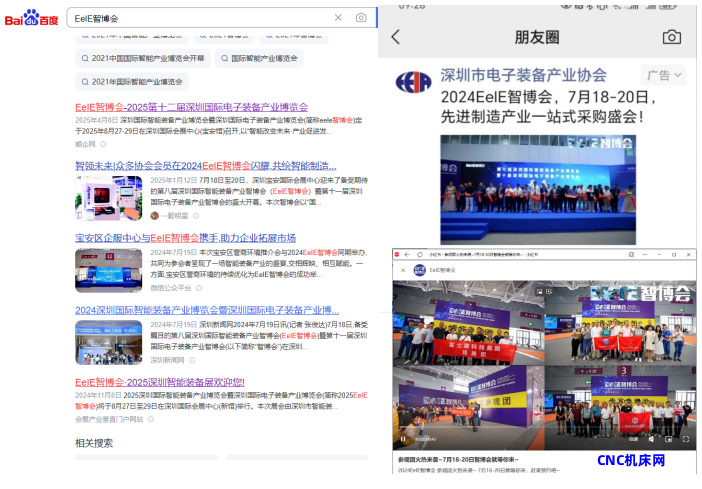Pause the playing video
The image size is (702, 489).
403,439
